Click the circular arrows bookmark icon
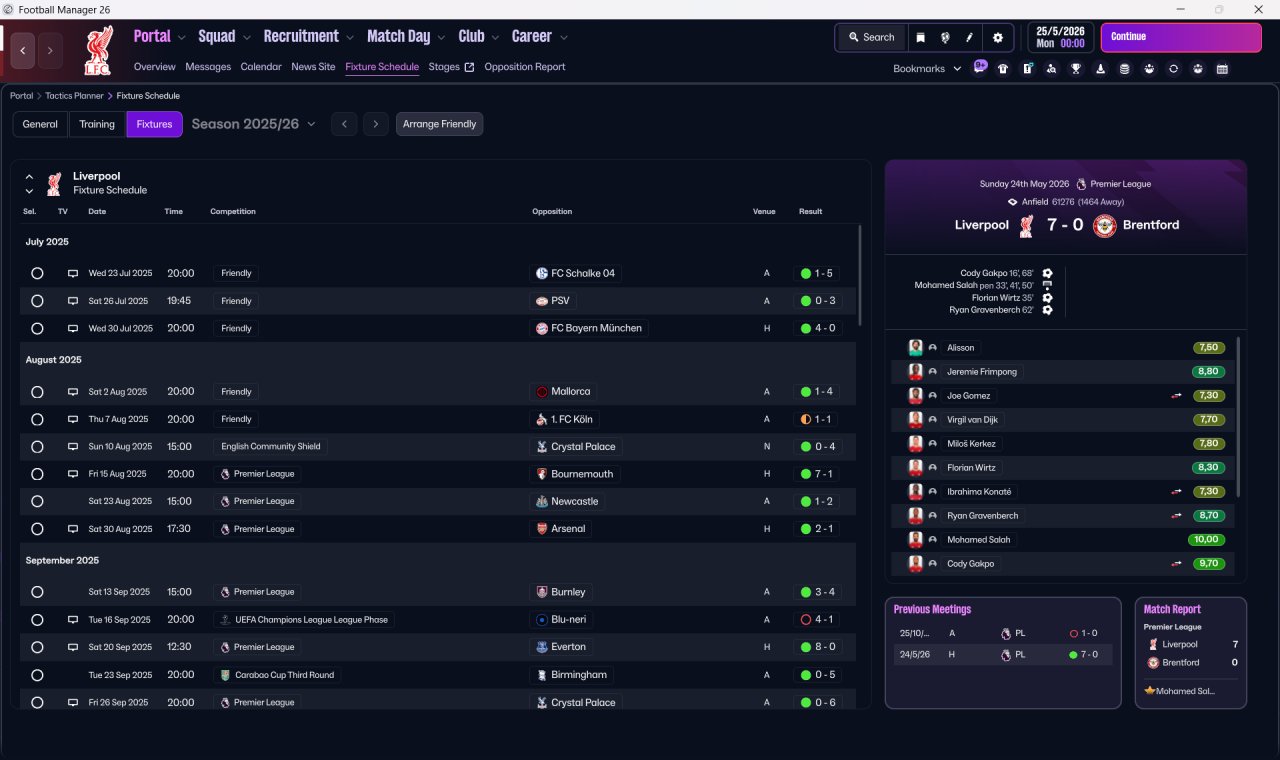The height and width of the screenshot is (760, 1280). coord(1174,69)
